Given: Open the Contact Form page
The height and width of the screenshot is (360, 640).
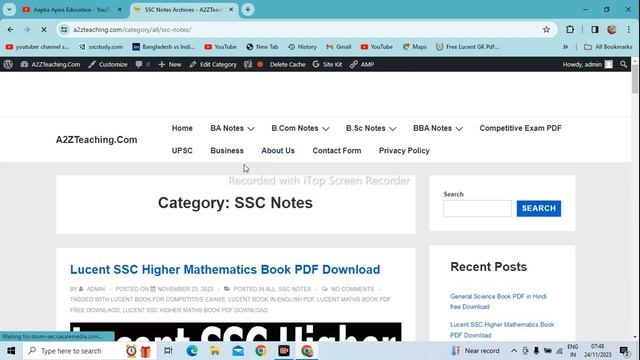Looking at the screenshot, I should [x=337, y=151].
